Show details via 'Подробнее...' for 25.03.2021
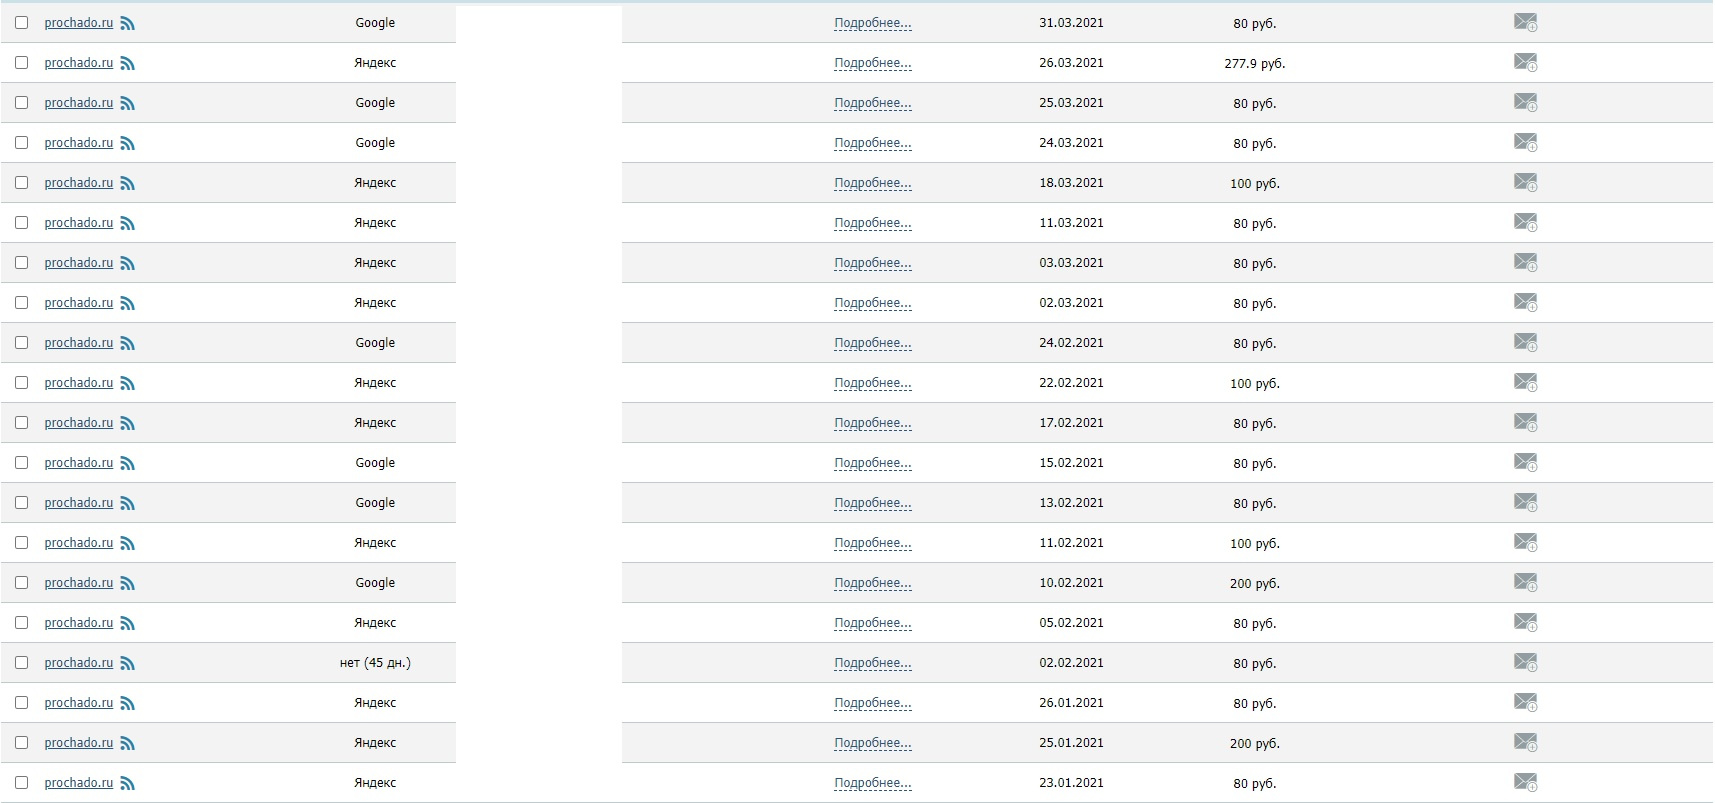 coord(873,103)
